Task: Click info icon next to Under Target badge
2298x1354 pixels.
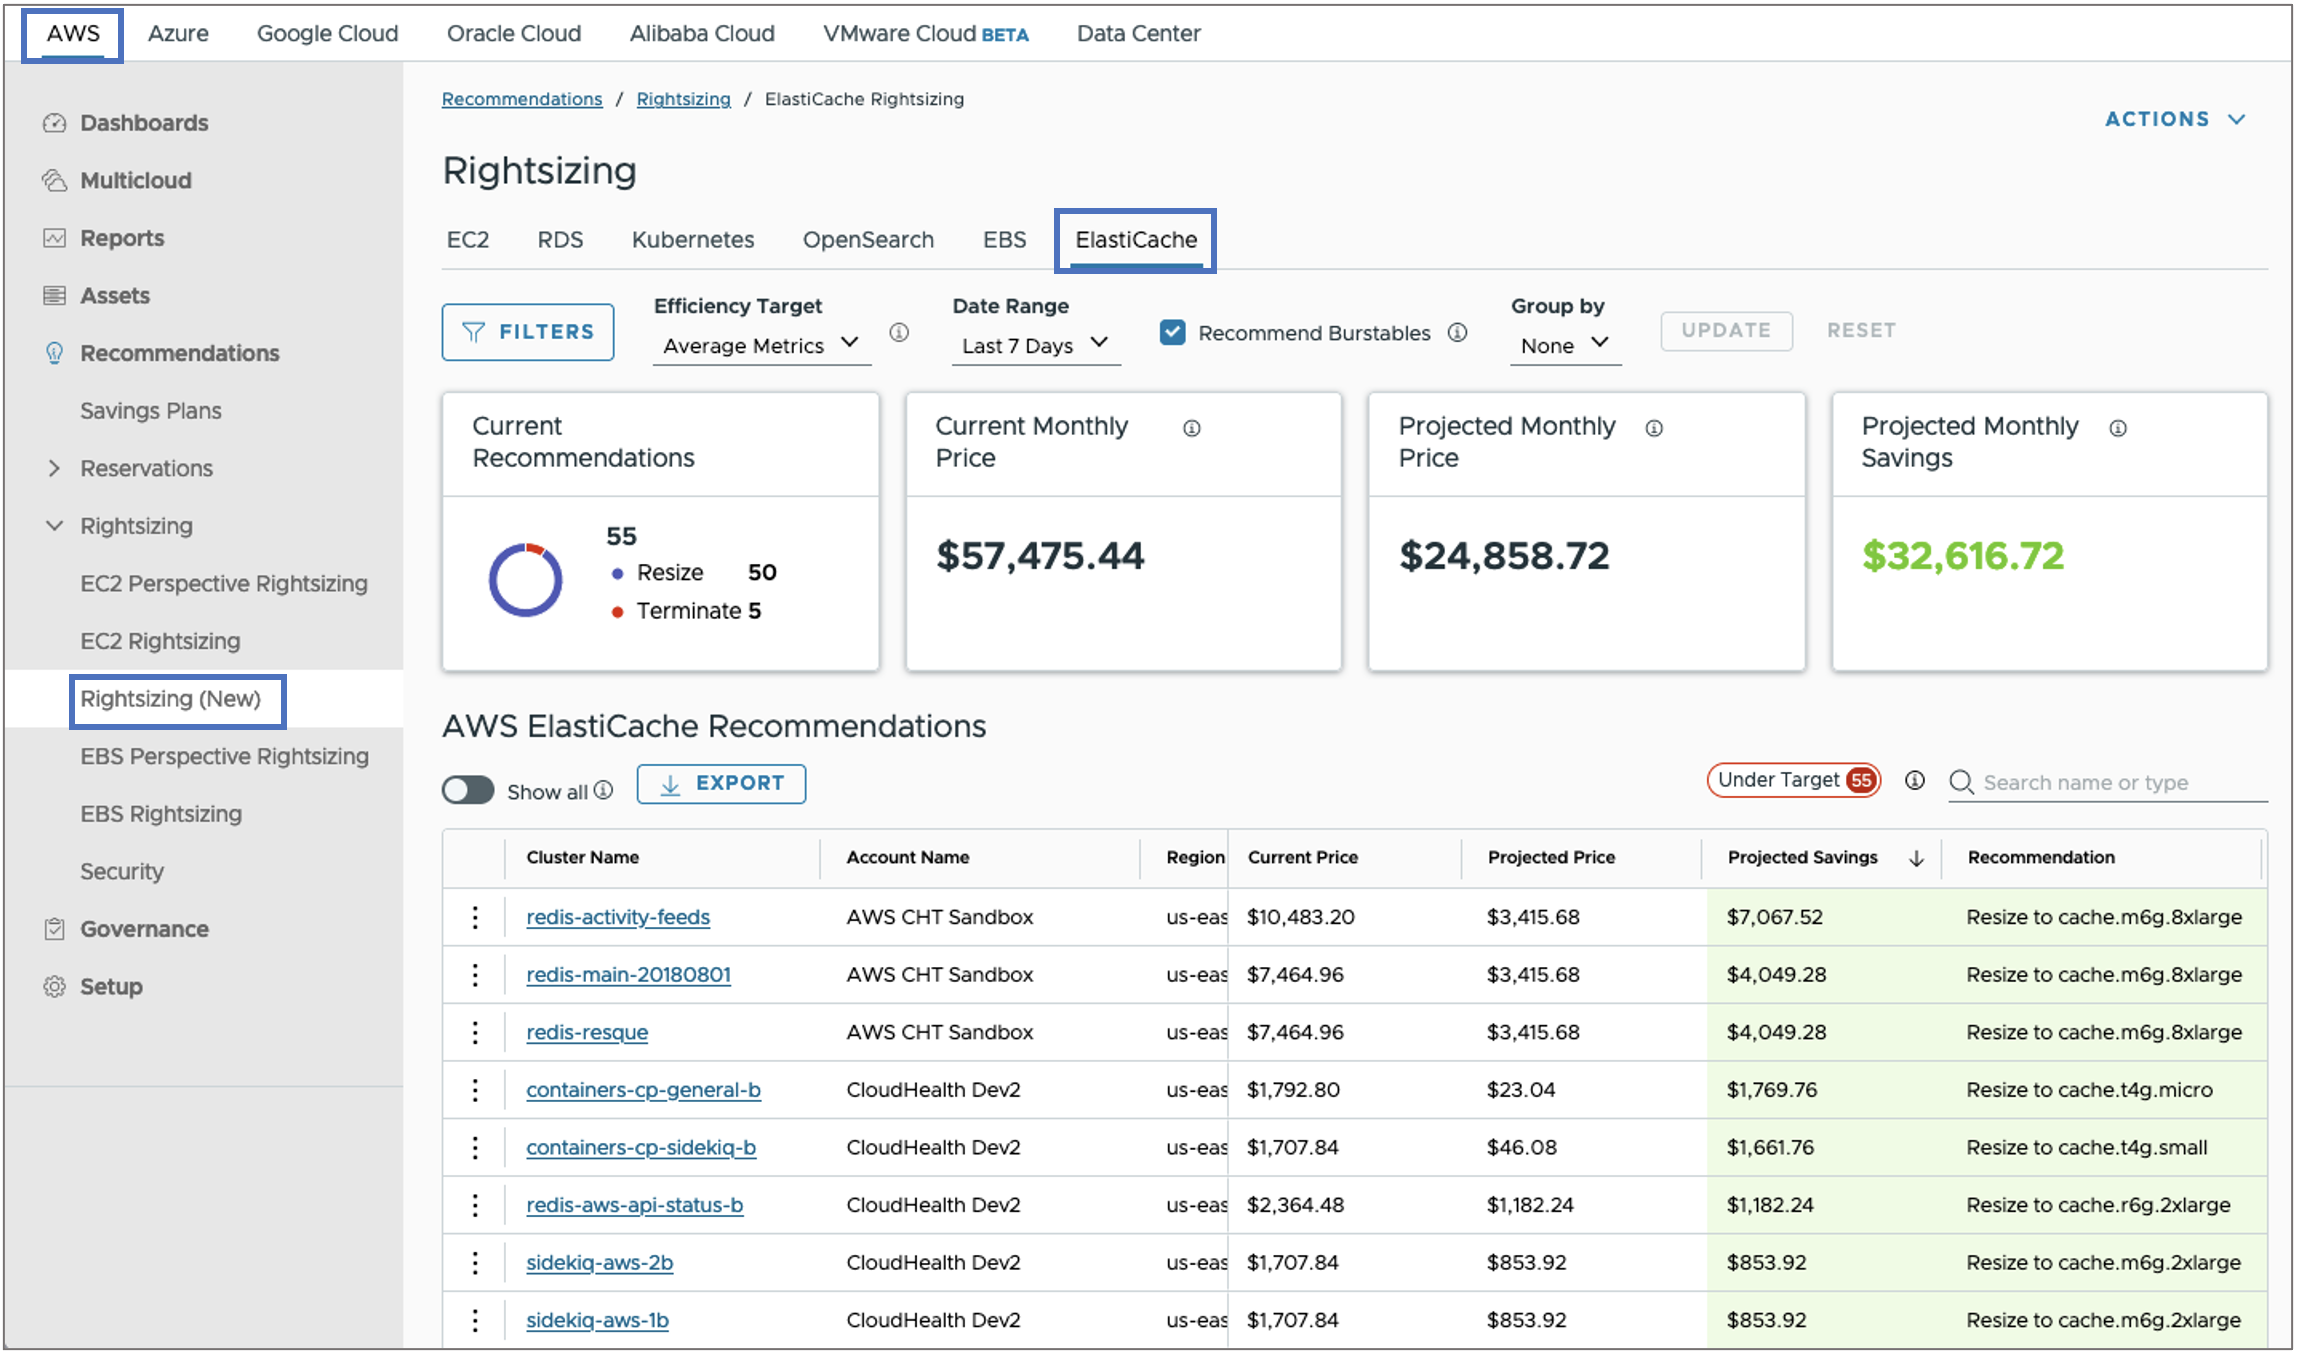Action: tap(1914, 780)
